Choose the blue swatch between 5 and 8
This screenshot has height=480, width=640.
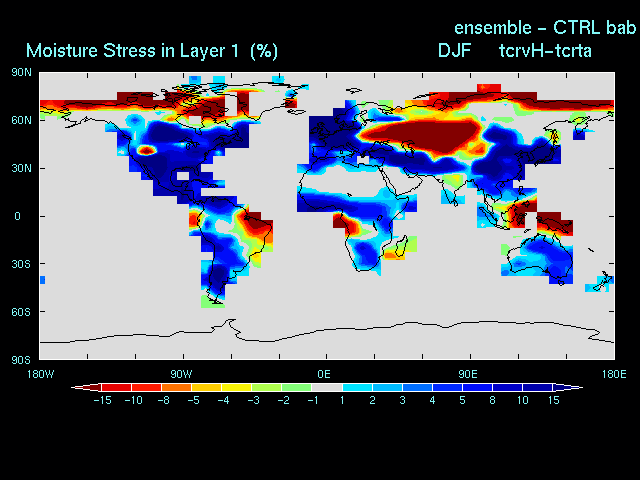477,387
